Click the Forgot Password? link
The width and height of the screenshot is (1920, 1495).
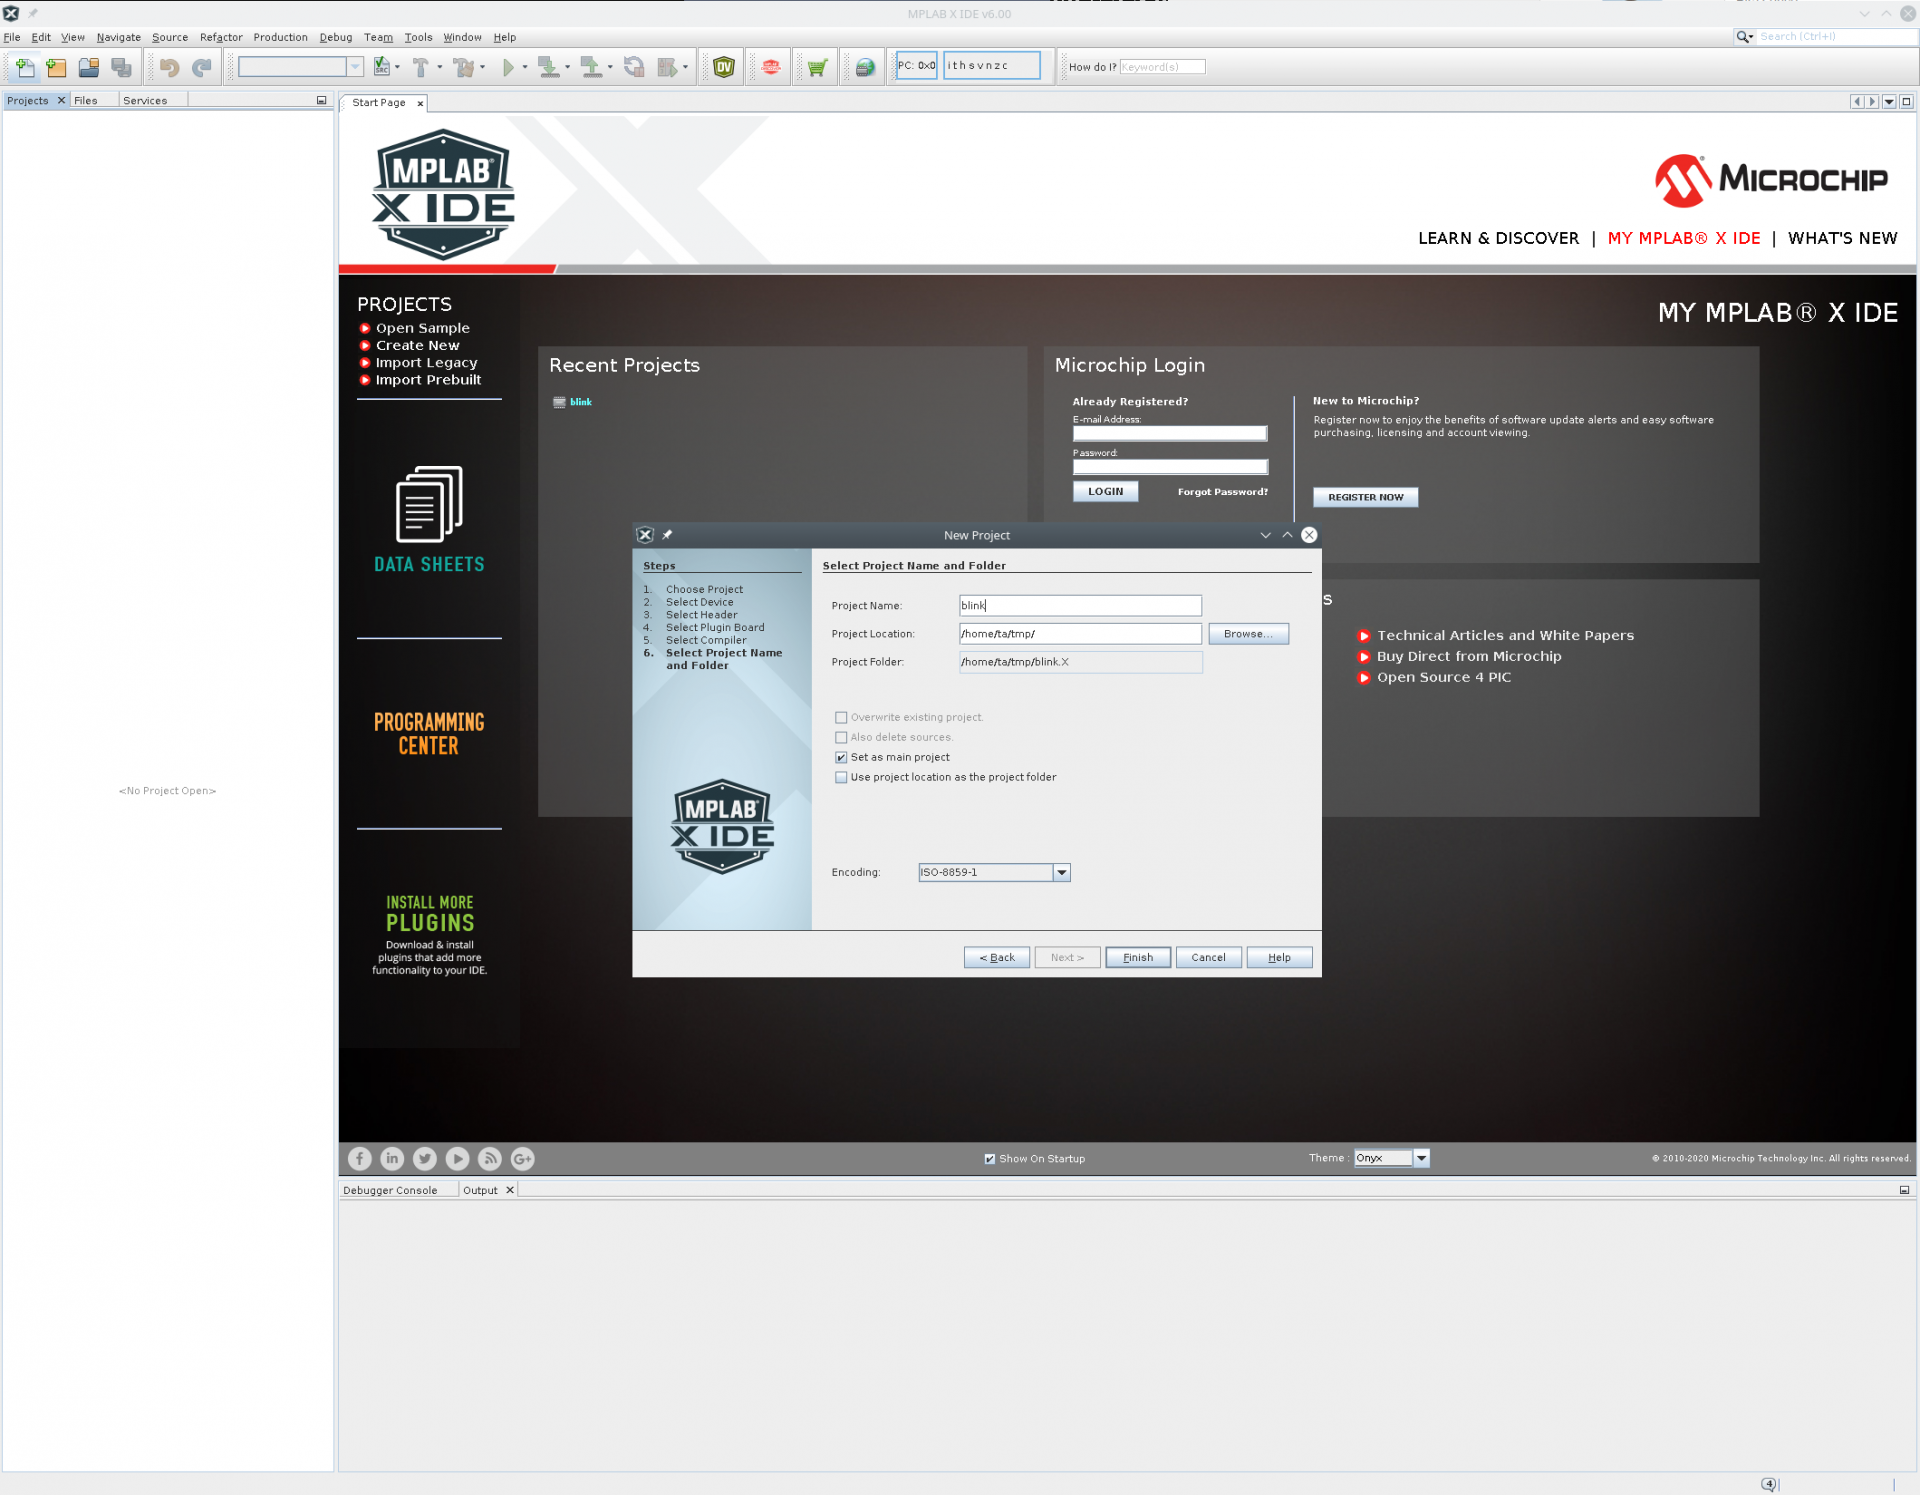[1222, 492]
